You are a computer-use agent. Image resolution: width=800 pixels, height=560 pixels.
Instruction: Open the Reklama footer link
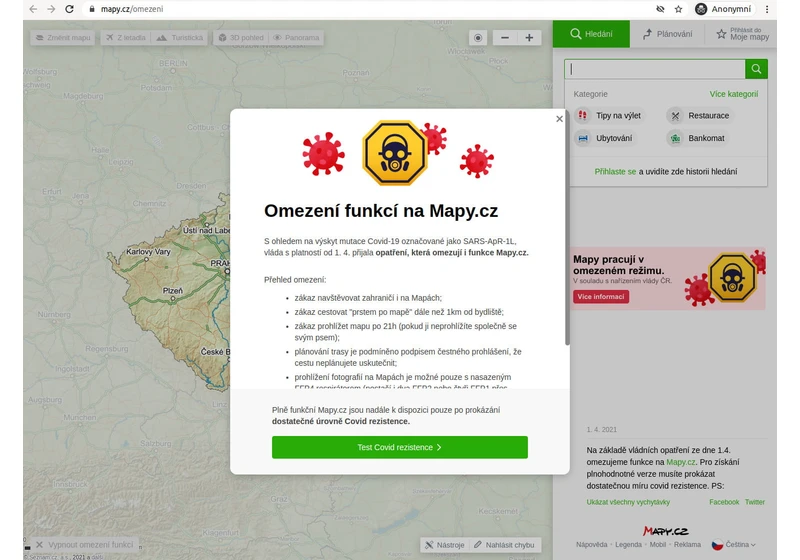pos(687,545)
